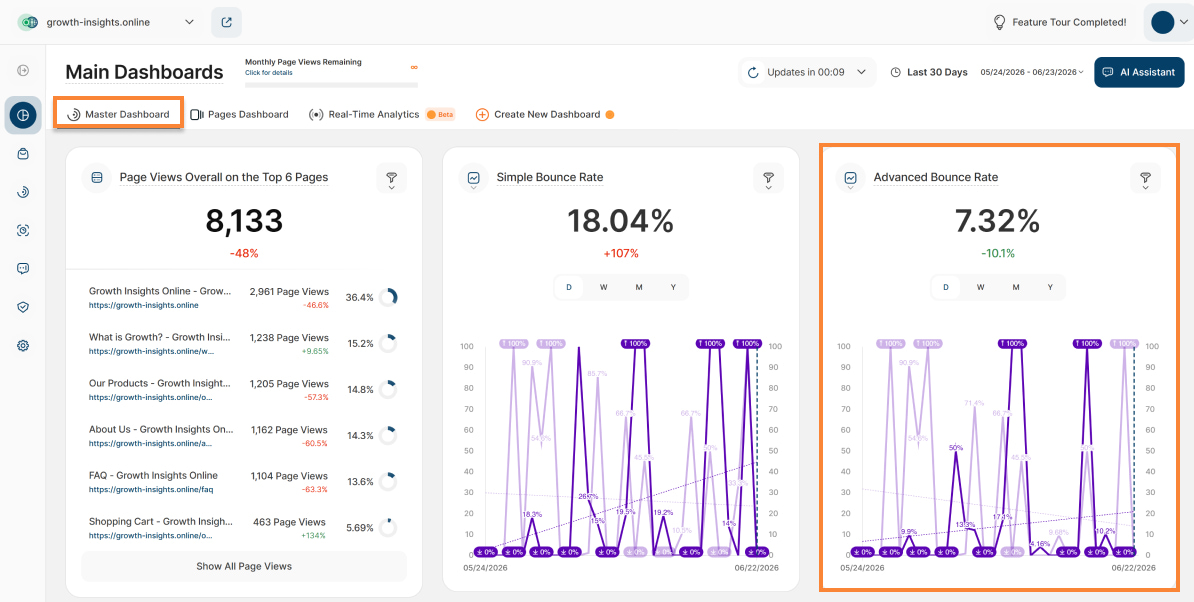
Task: Select monthly M view on Advanced Bounce Rate
Action: click(1016, 287)
